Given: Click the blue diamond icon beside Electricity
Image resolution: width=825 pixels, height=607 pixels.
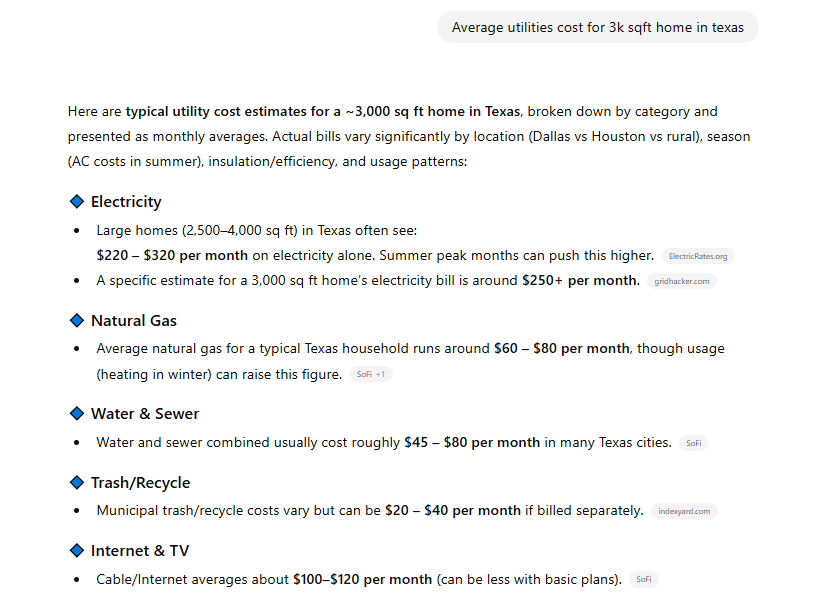Looking at the screenshot, I should (x=76, y=202).
